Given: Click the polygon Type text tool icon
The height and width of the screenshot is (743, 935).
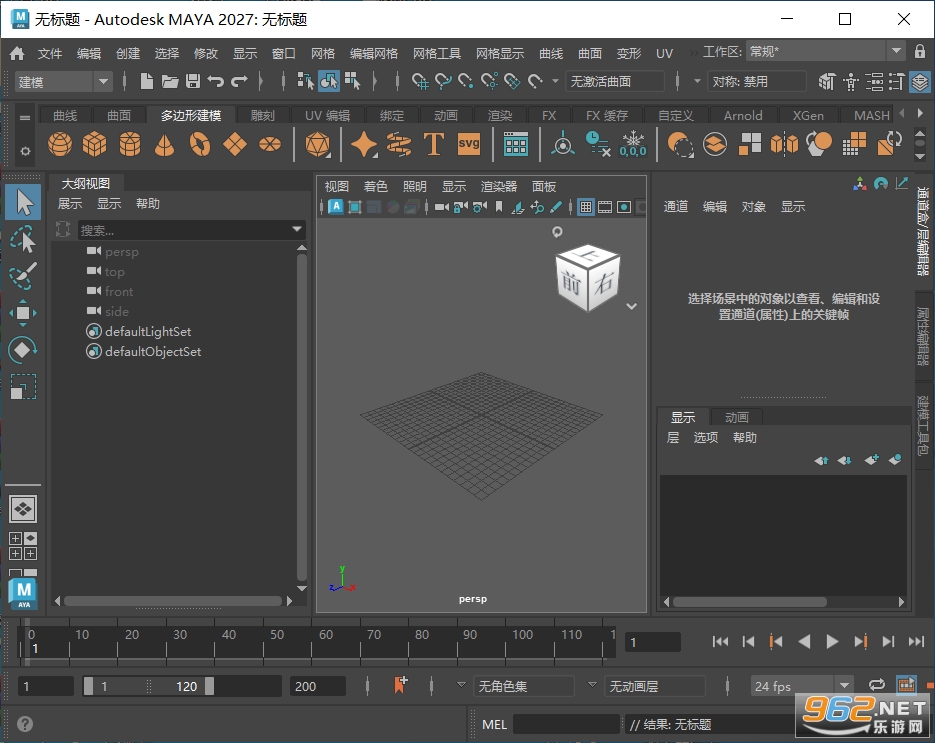Looking at the screenshot, I should (x=434, y=144).
